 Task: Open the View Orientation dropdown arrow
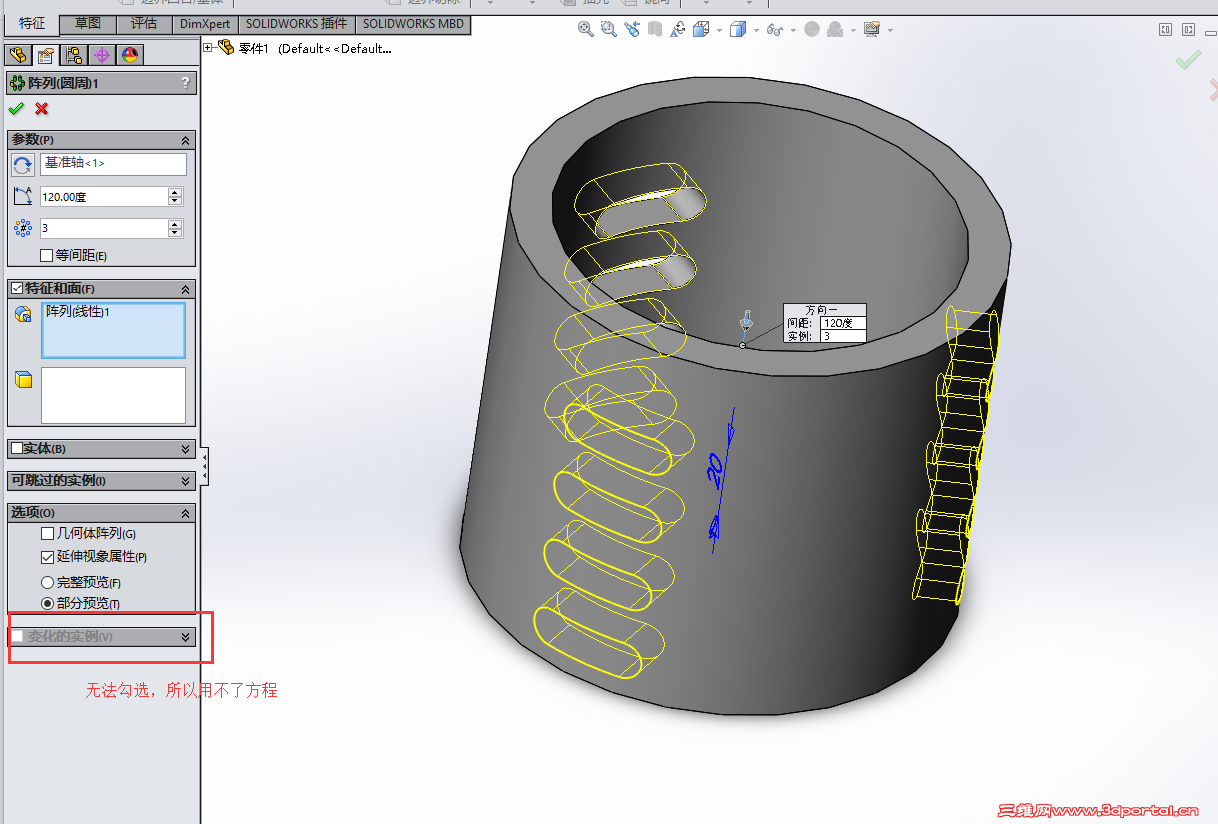(x=719, y=30)
